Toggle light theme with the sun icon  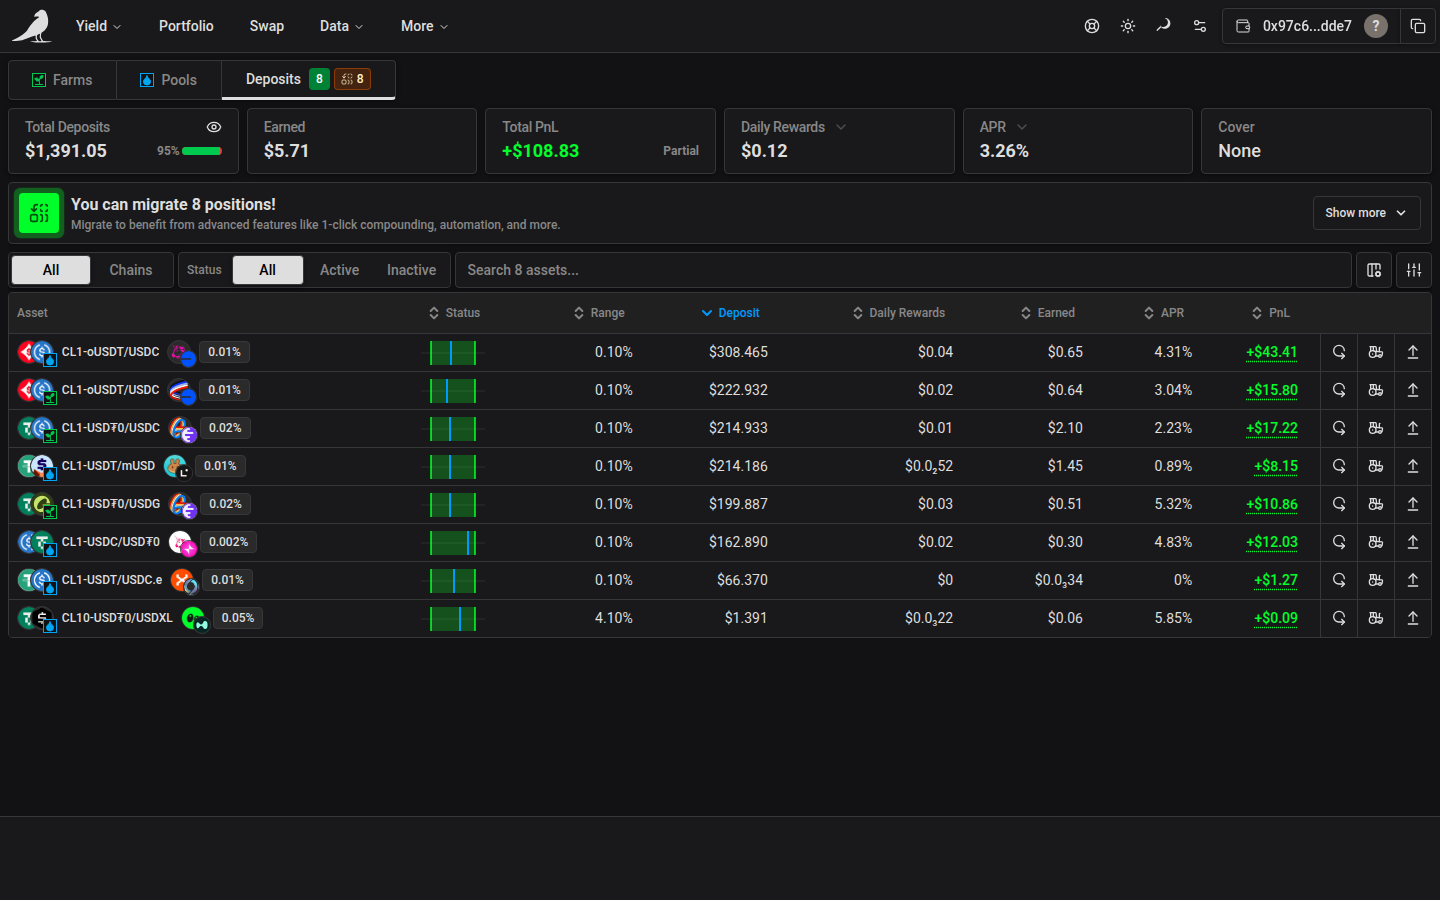tap(1128, 26)
